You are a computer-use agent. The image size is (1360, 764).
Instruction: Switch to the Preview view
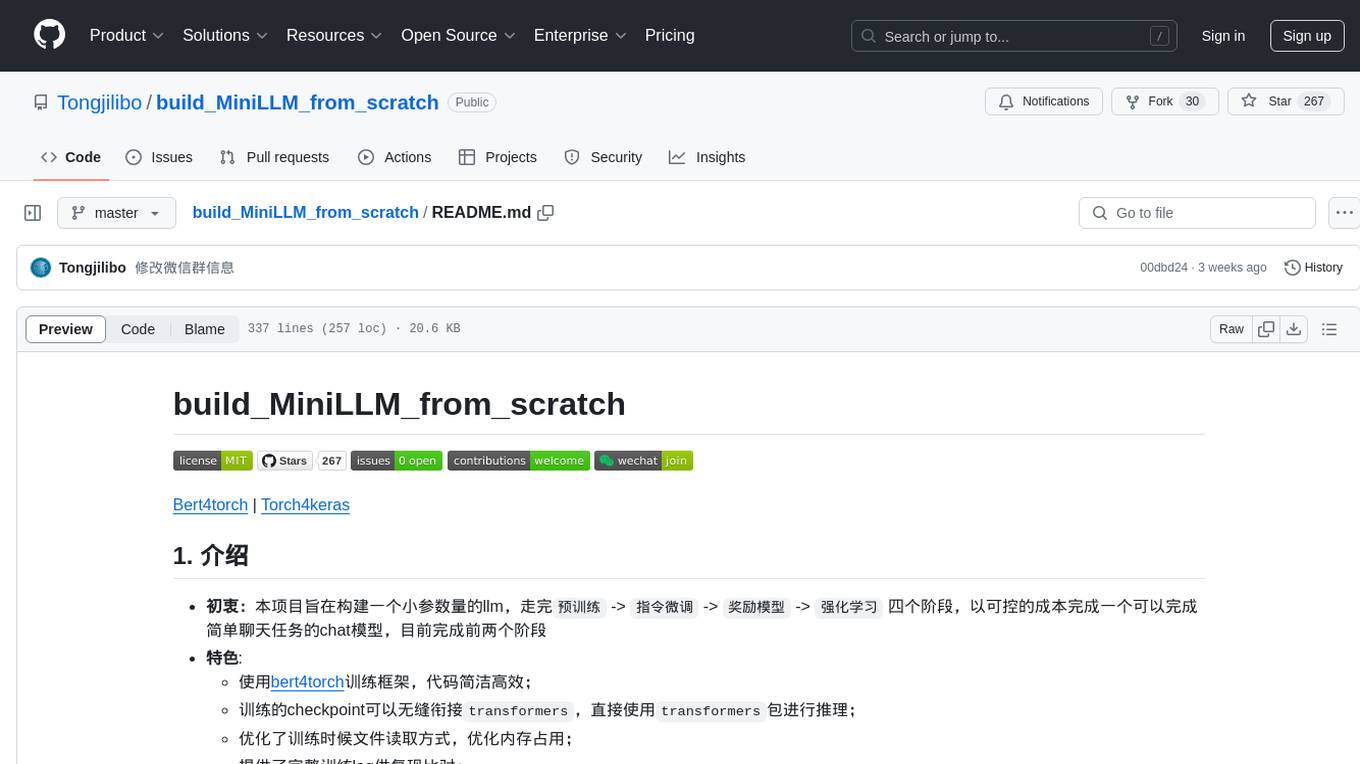66,329
